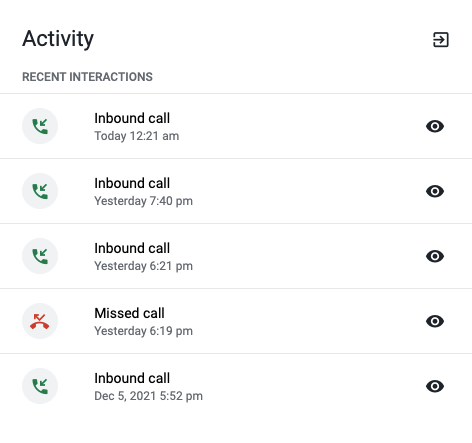This screenshot has width=472, height=443.
Task: Click the green phone icon for Today 12:21 am
Action: click(40, 126)
